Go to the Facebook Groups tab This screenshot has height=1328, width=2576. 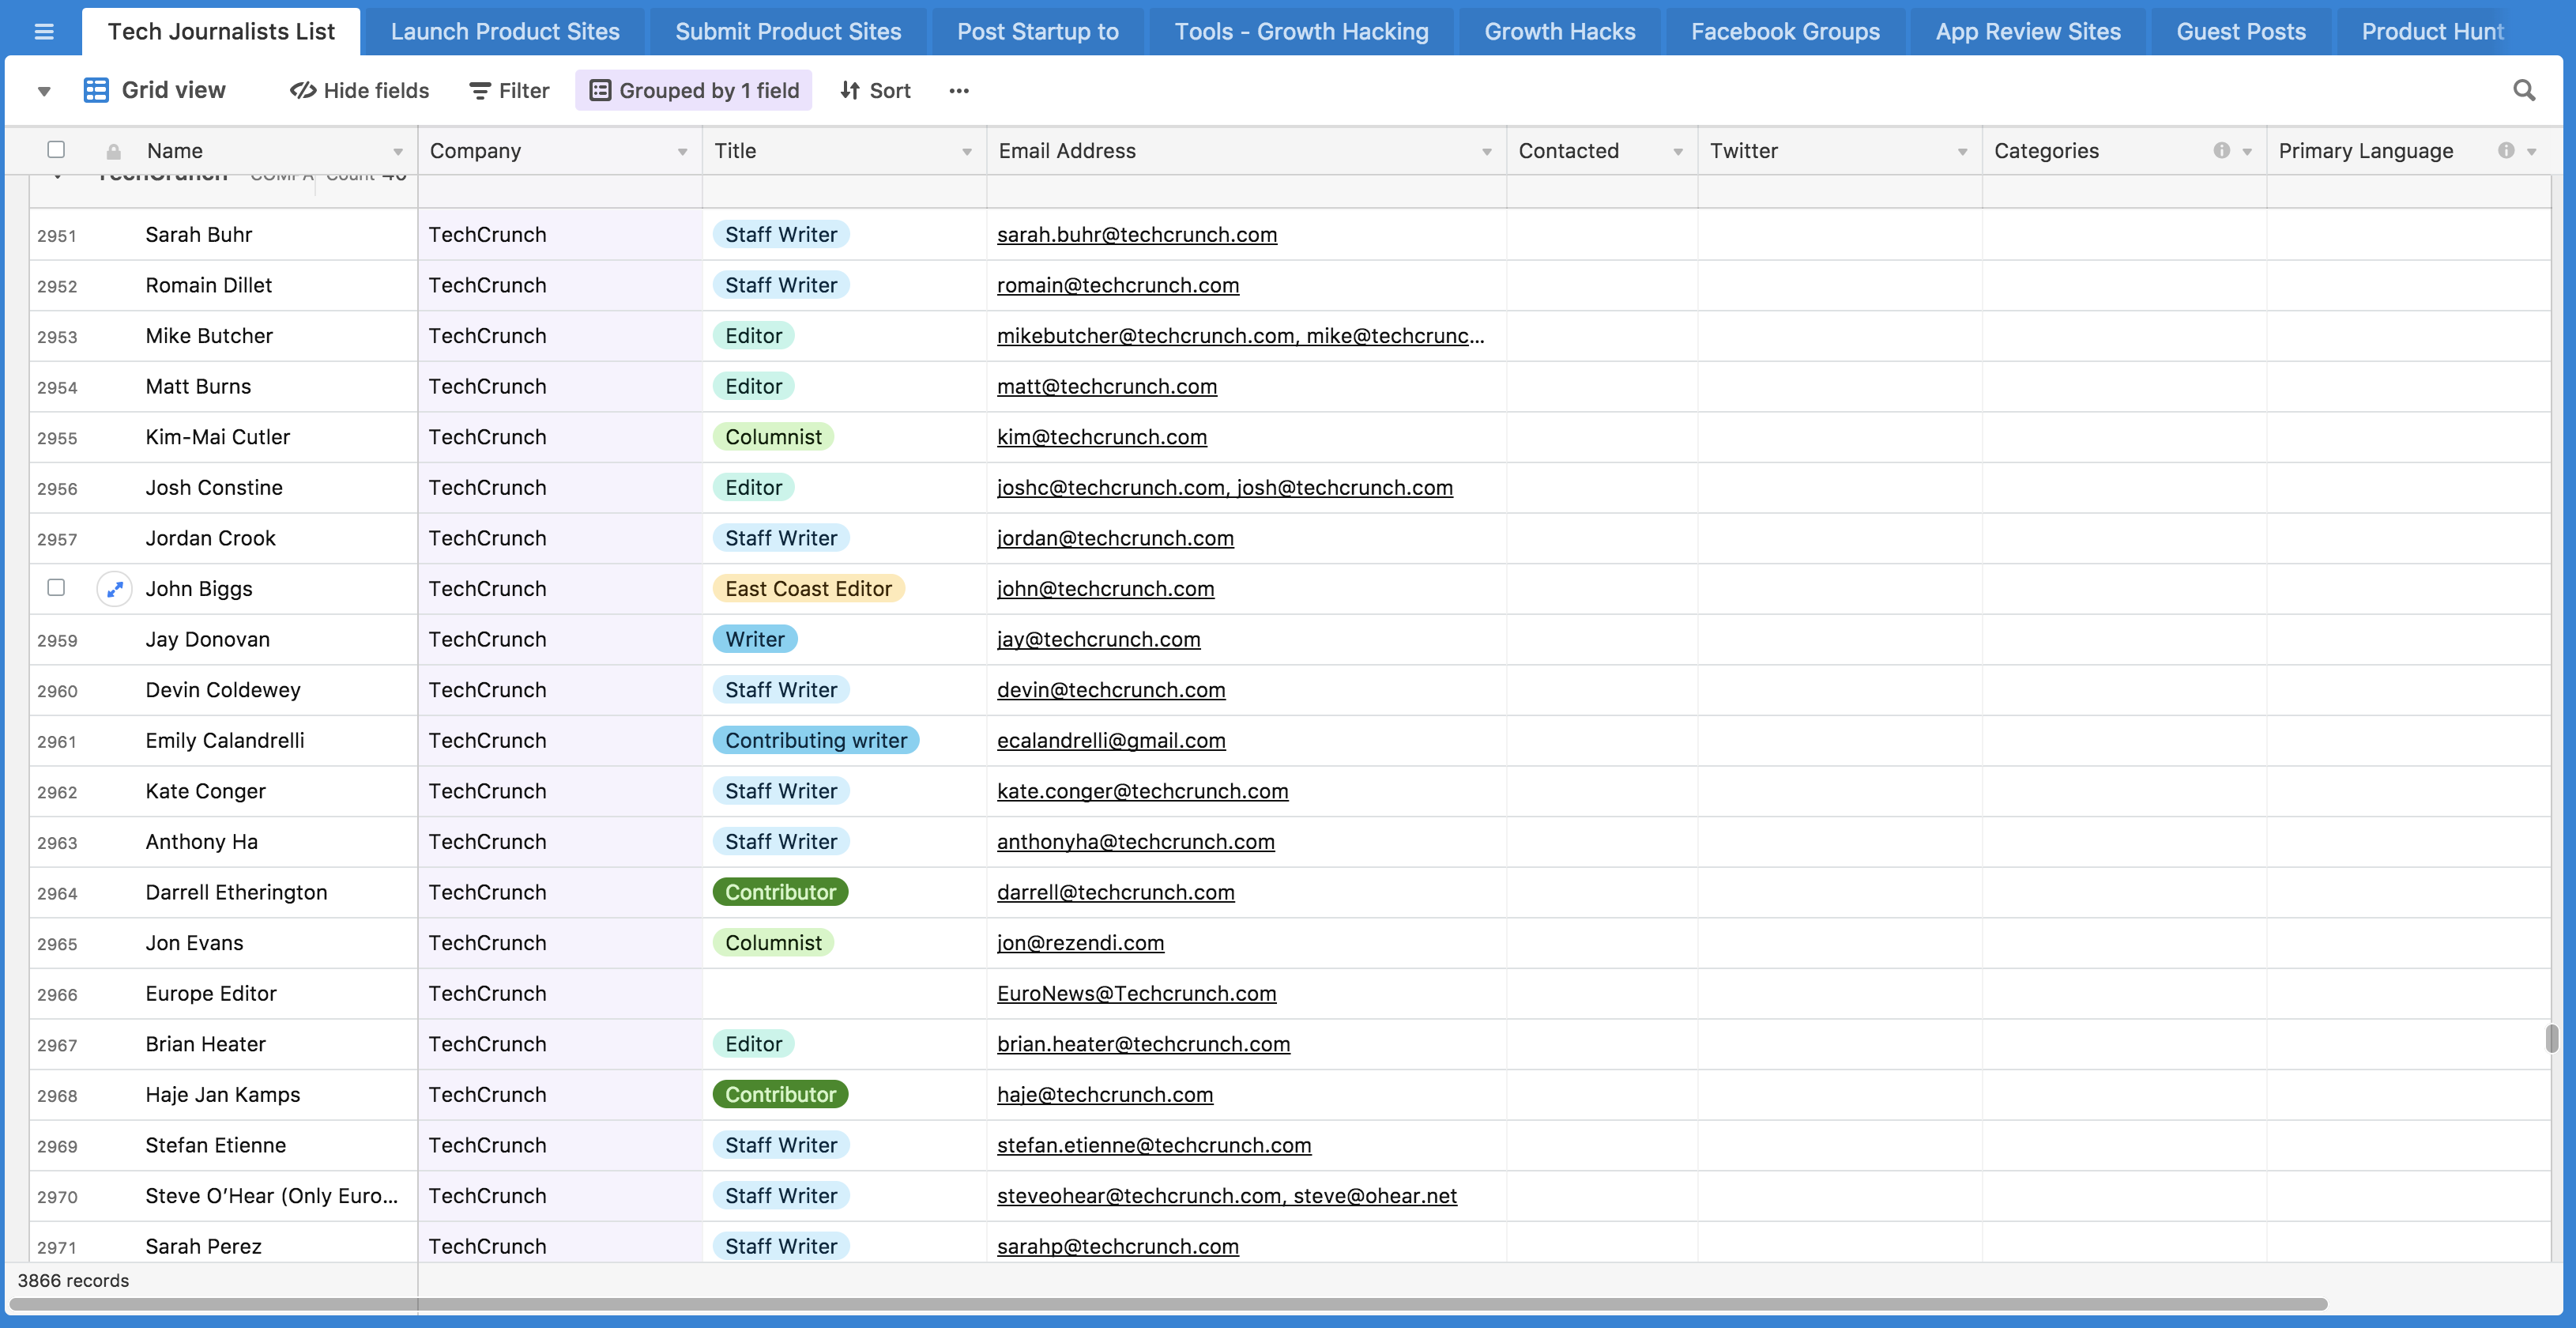[1786, 32]
